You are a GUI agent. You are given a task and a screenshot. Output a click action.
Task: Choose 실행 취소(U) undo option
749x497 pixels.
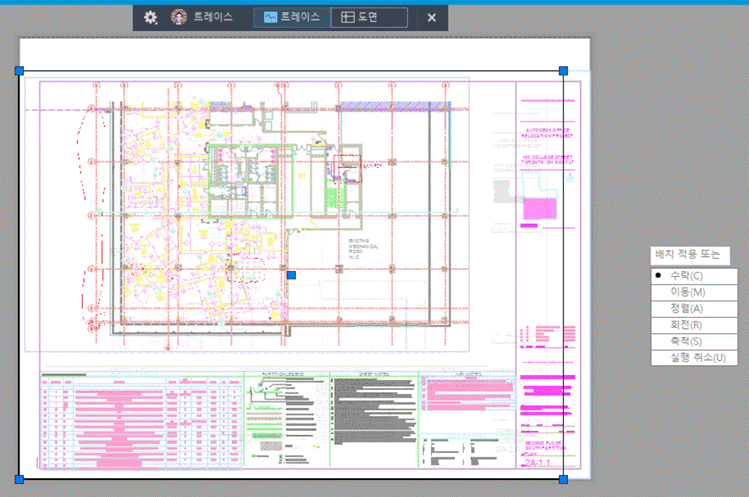694,357
